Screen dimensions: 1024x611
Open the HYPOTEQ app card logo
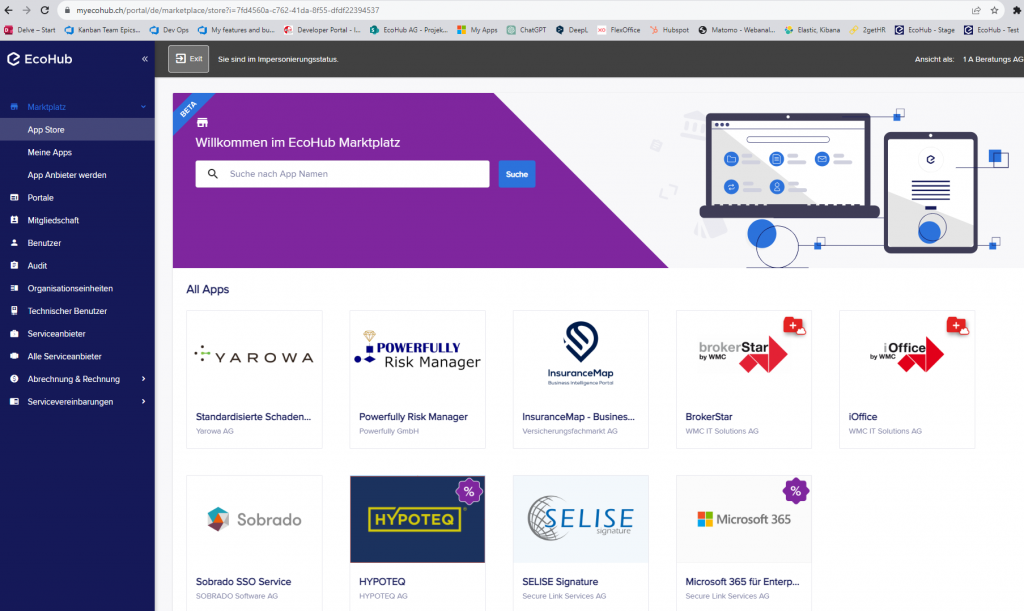click(417, 519)
